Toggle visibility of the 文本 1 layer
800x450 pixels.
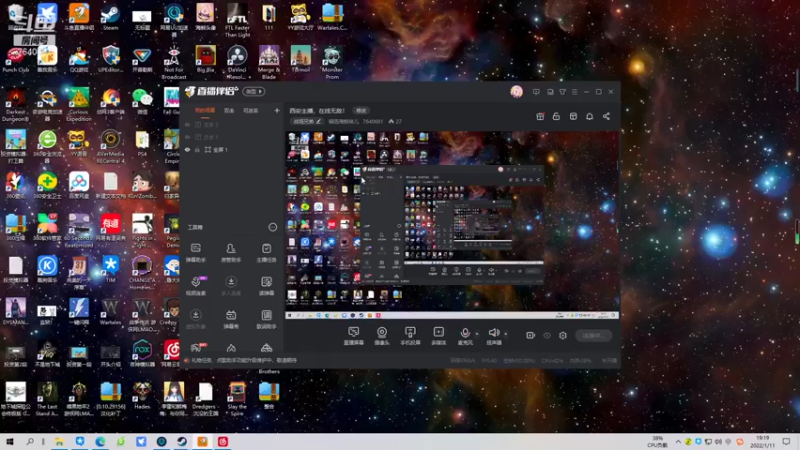click(187, 137)
